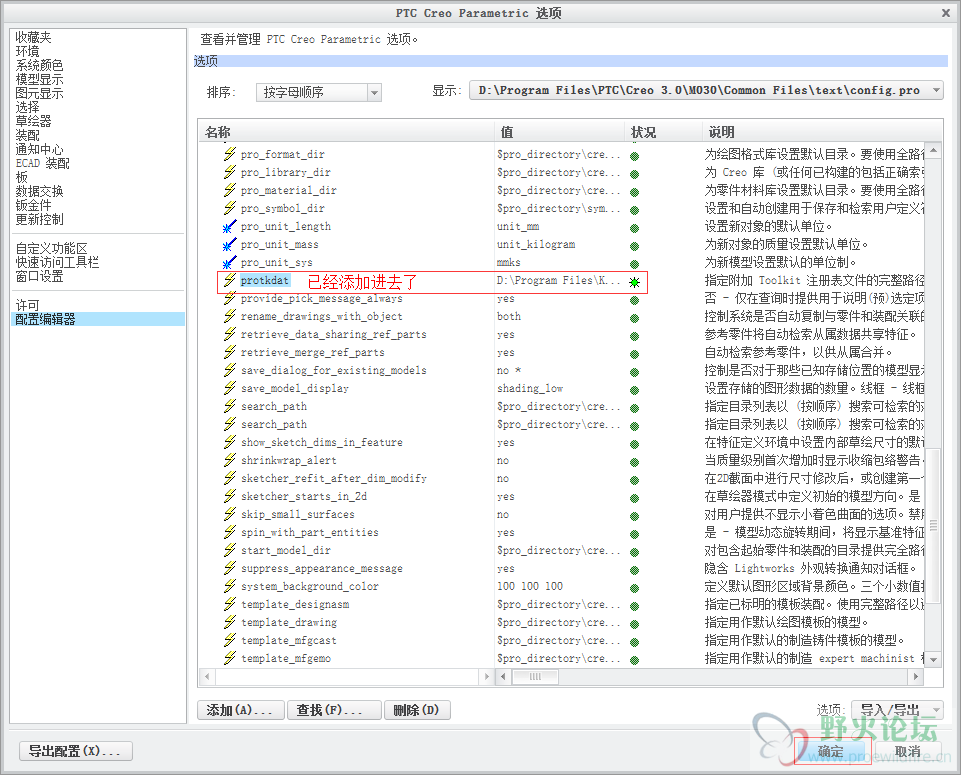Select 钣金件 category
Viewport: 961px width, 775px height.
click(34, 205)
